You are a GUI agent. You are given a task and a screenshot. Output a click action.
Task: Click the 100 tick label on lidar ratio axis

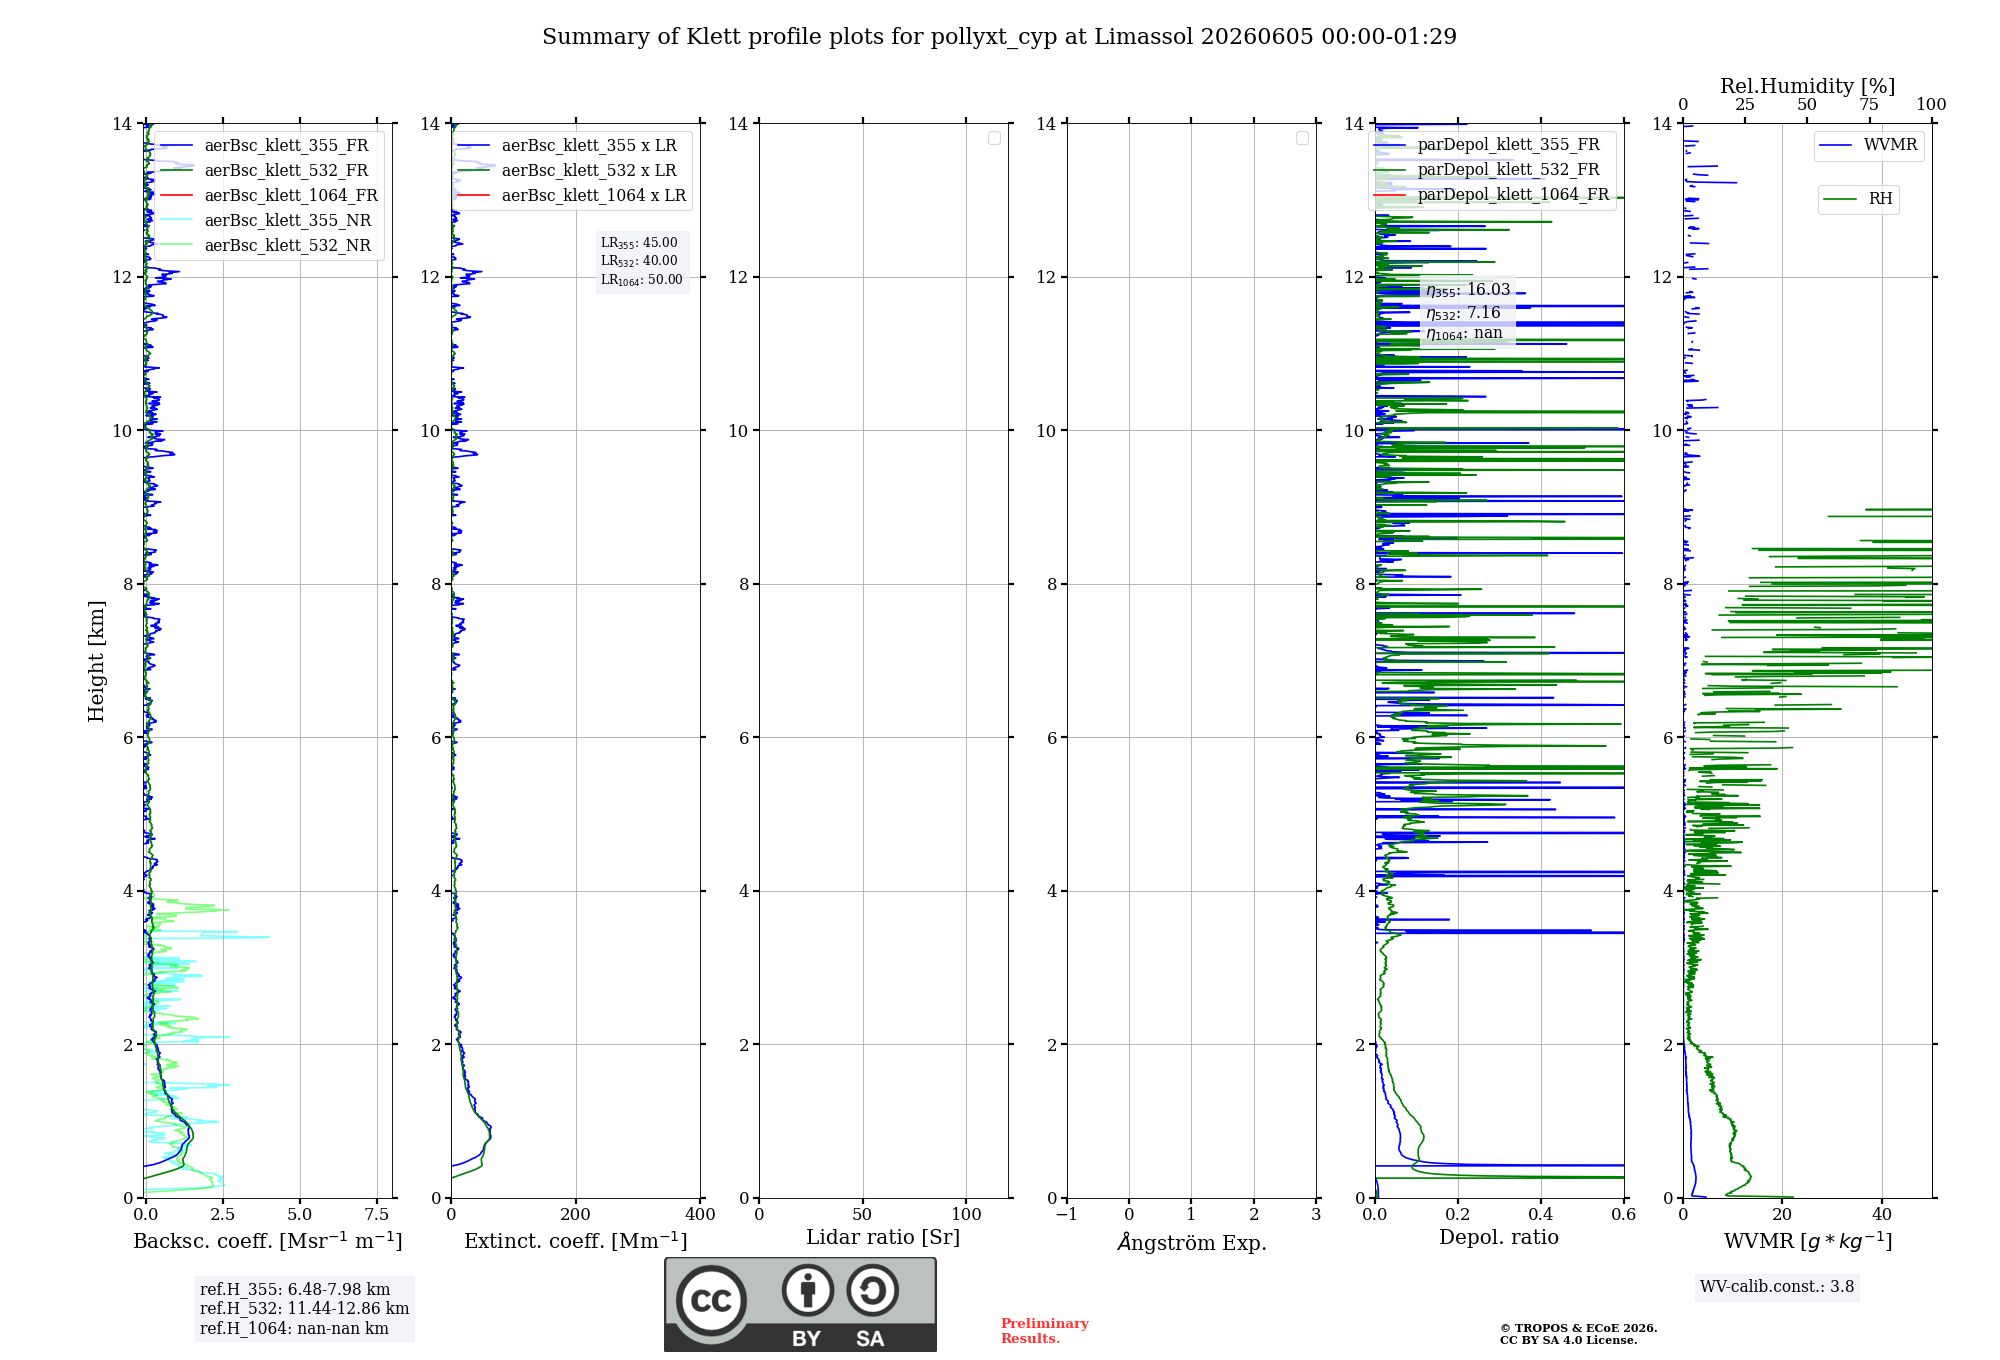click(967, 1214)
